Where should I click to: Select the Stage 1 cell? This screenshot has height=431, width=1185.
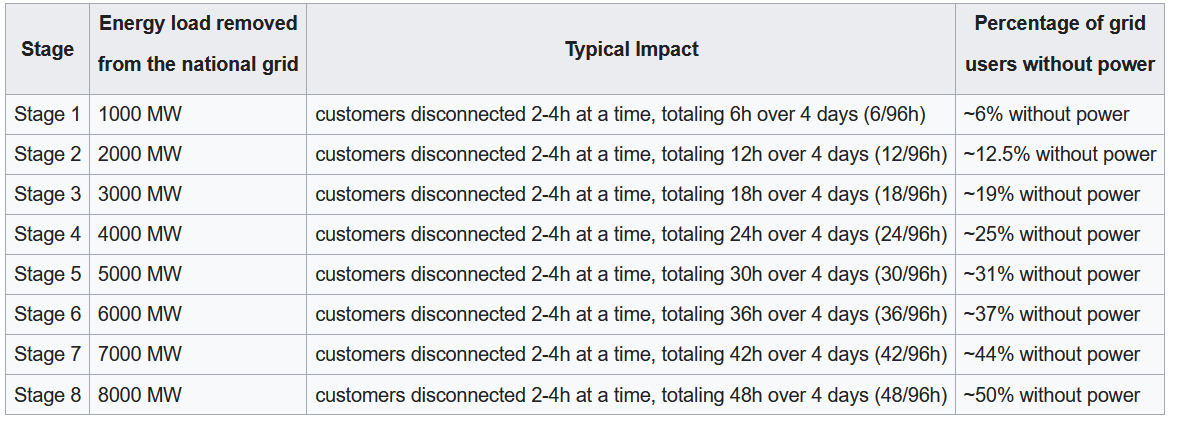click(x=47, y=115)
